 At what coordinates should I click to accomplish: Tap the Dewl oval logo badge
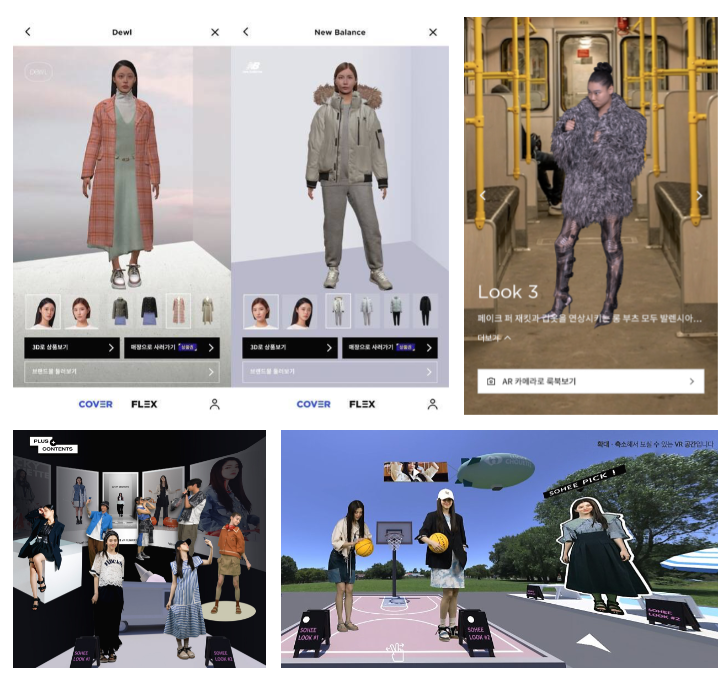[38, 72]
